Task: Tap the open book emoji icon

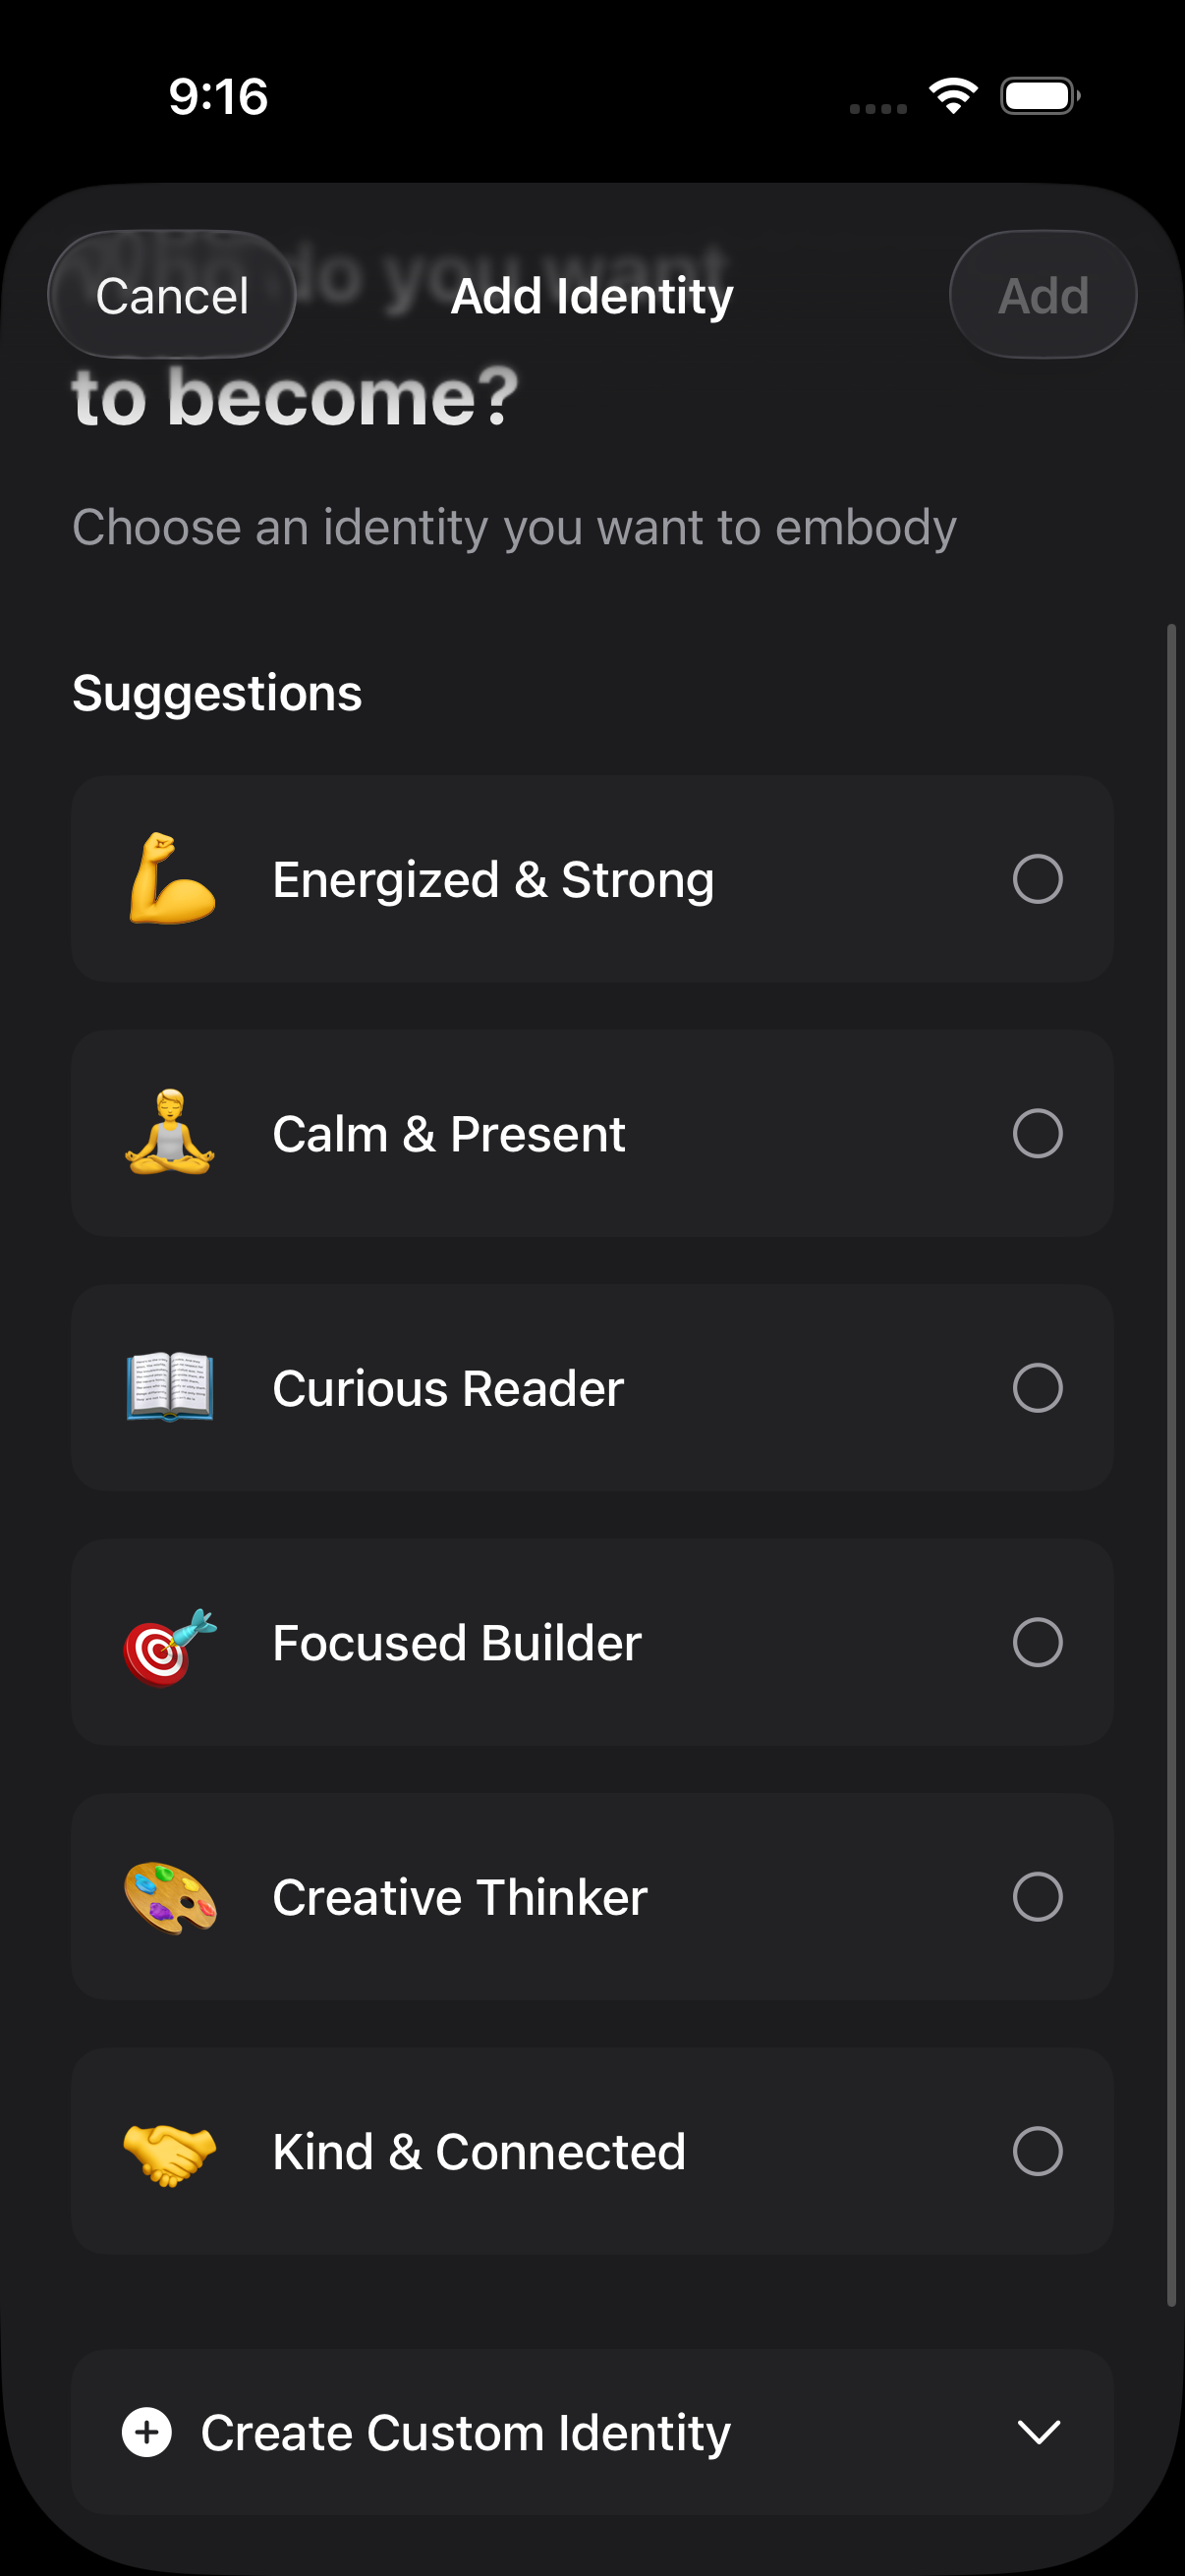Action: tap(170, 1387)
